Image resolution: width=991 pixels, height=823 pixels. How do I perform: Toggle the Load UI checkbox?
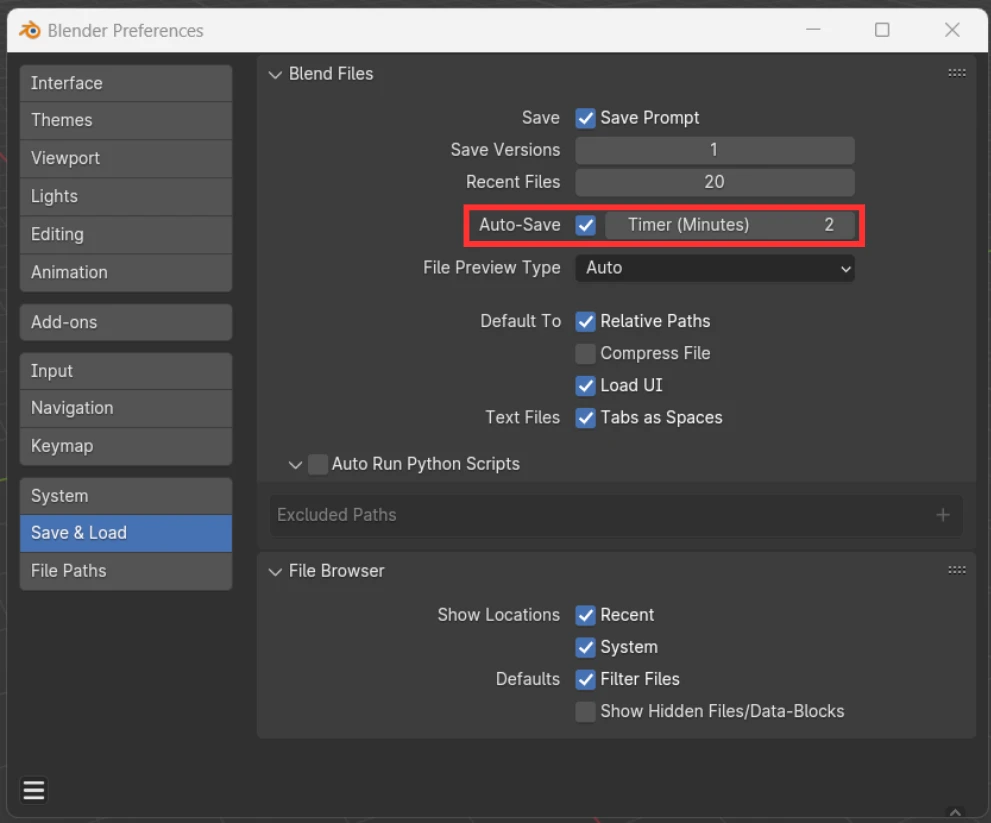585,386
